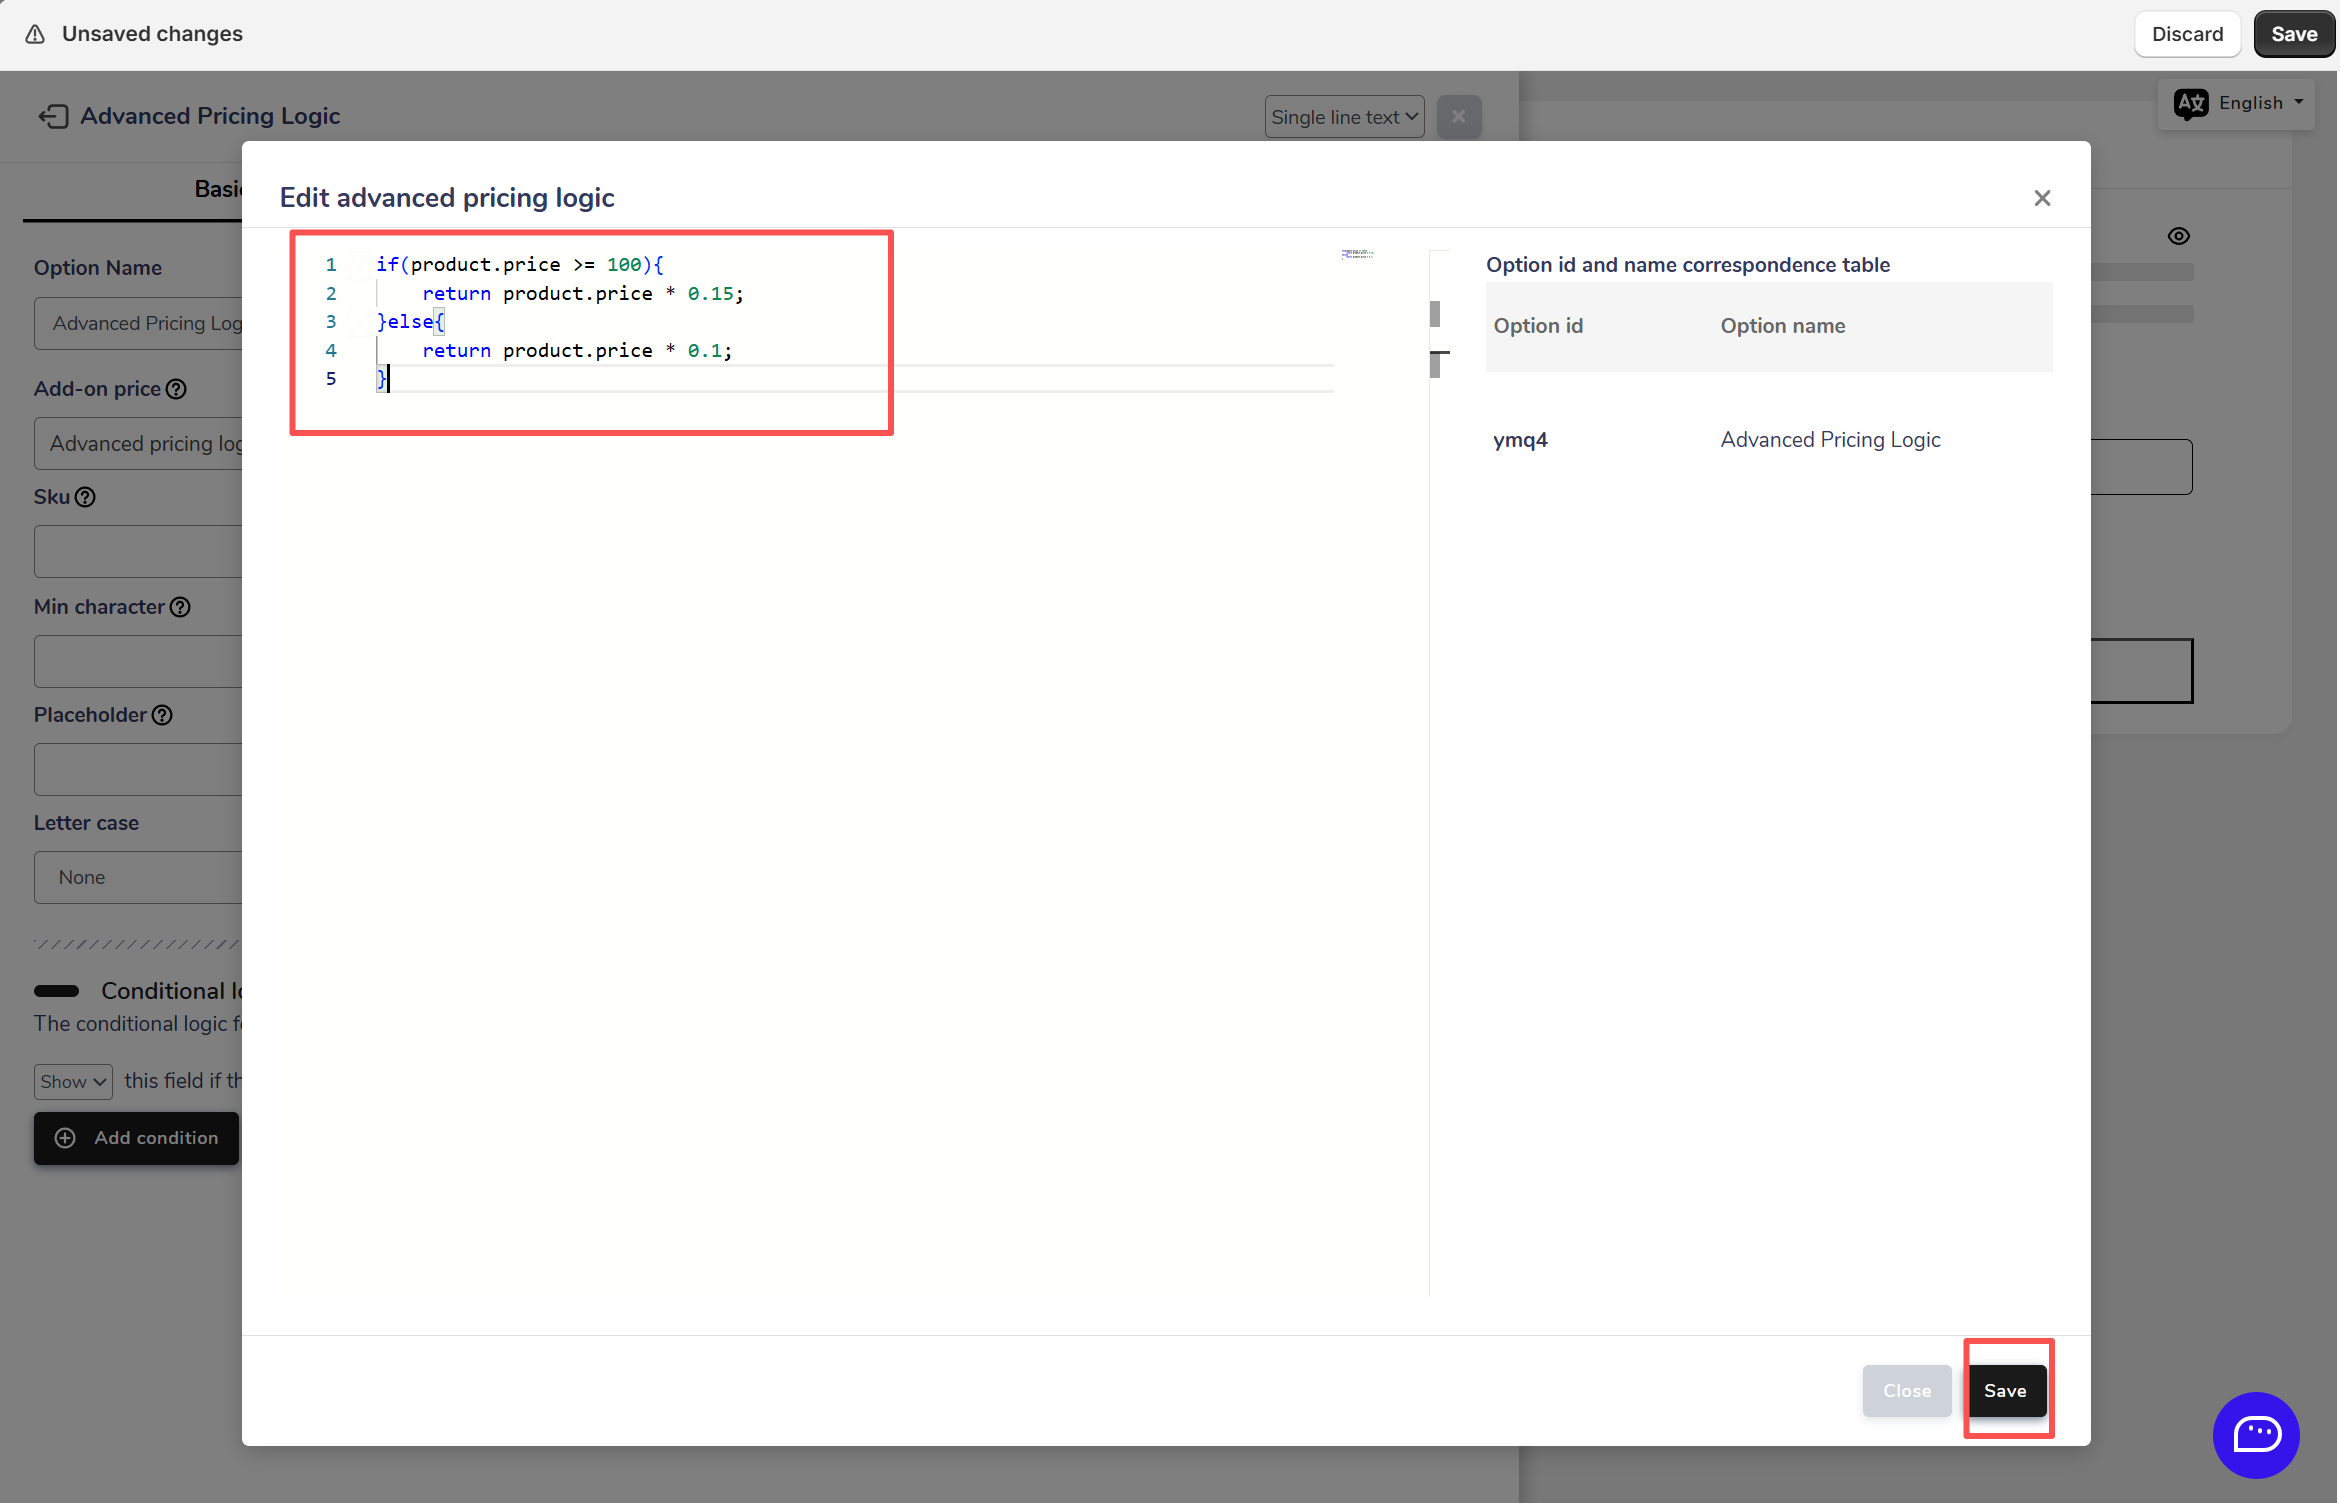Click line 2 in the code editor

point(582,293)
